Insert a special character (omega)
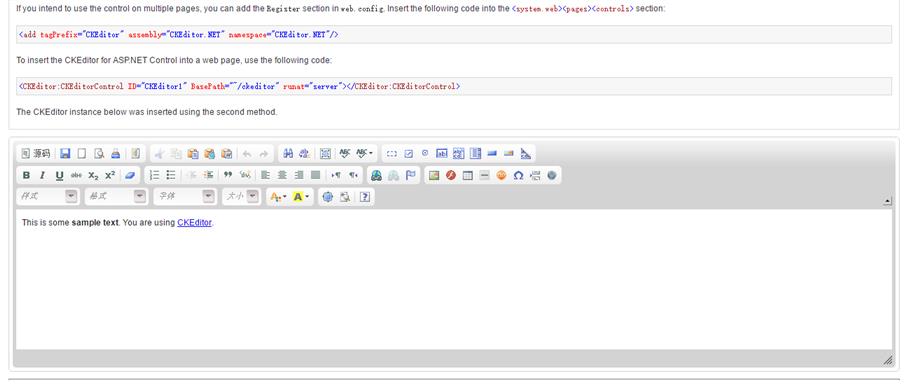Viewport: 908px width, 387px height. tap(518, 175)
